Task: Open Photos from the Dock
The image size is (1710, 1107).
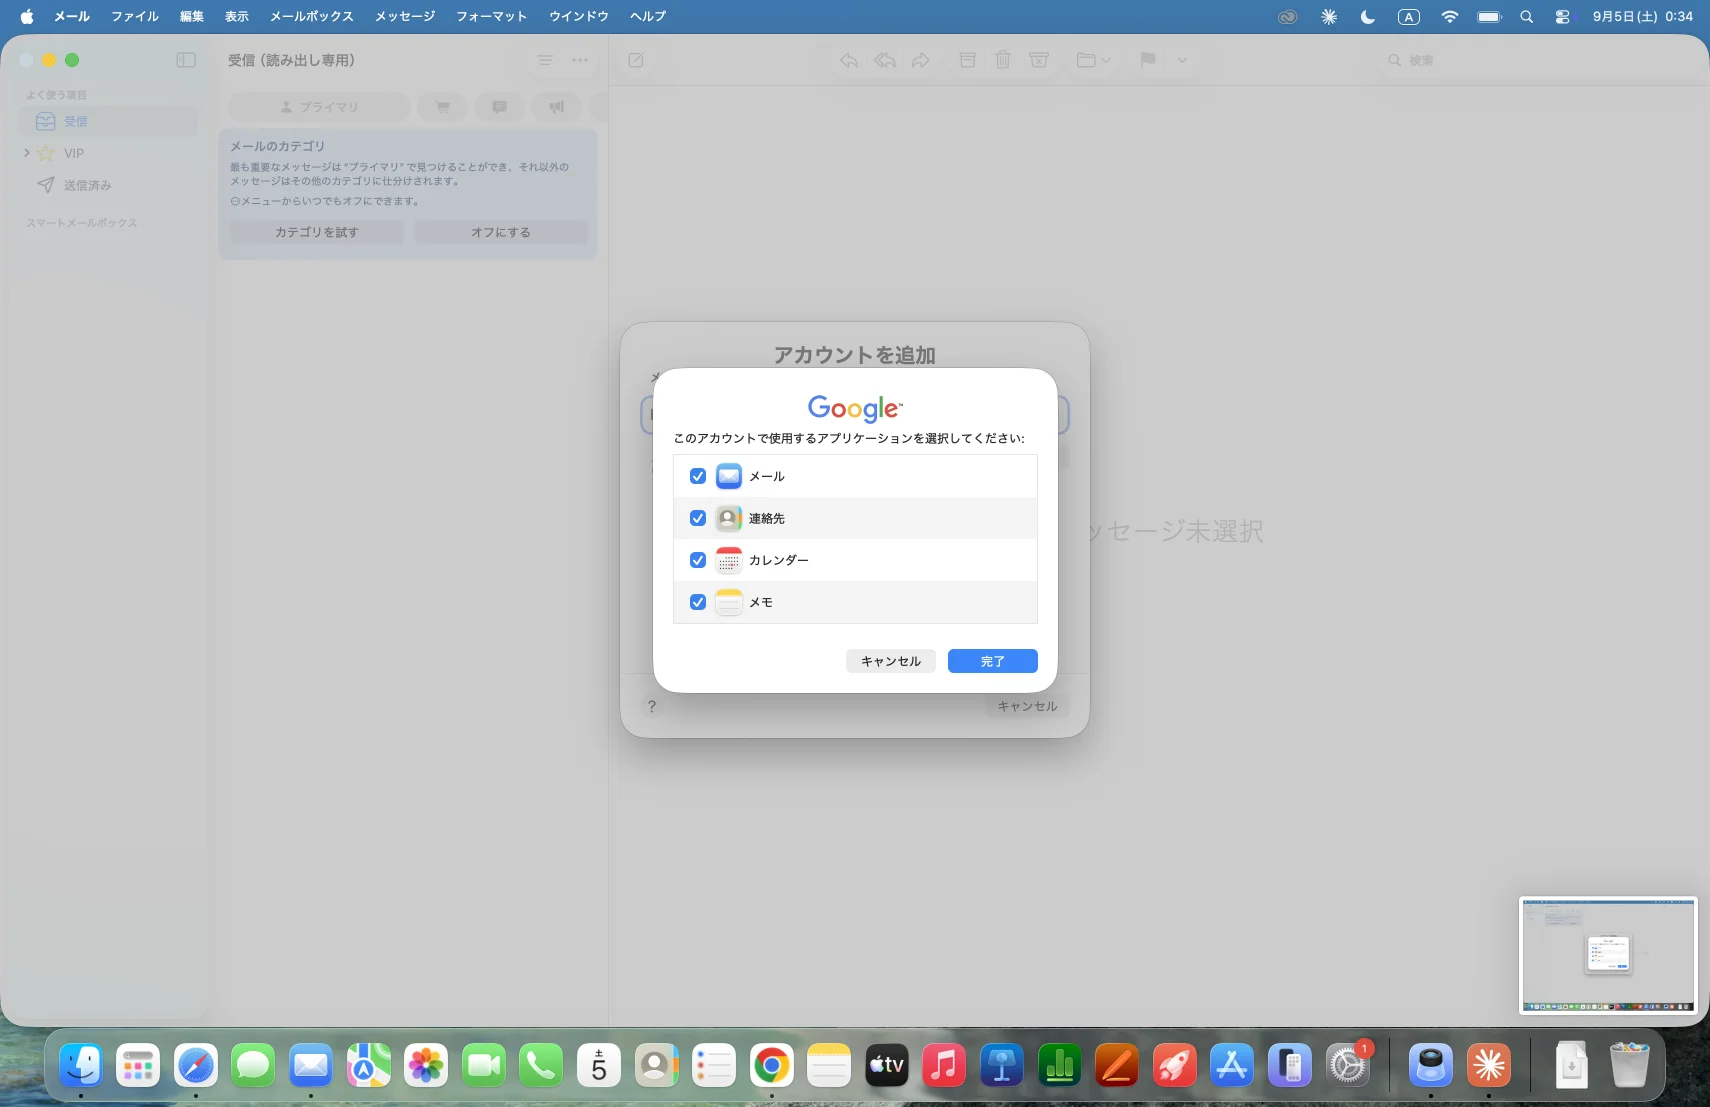Action: tap(426, 1065)
